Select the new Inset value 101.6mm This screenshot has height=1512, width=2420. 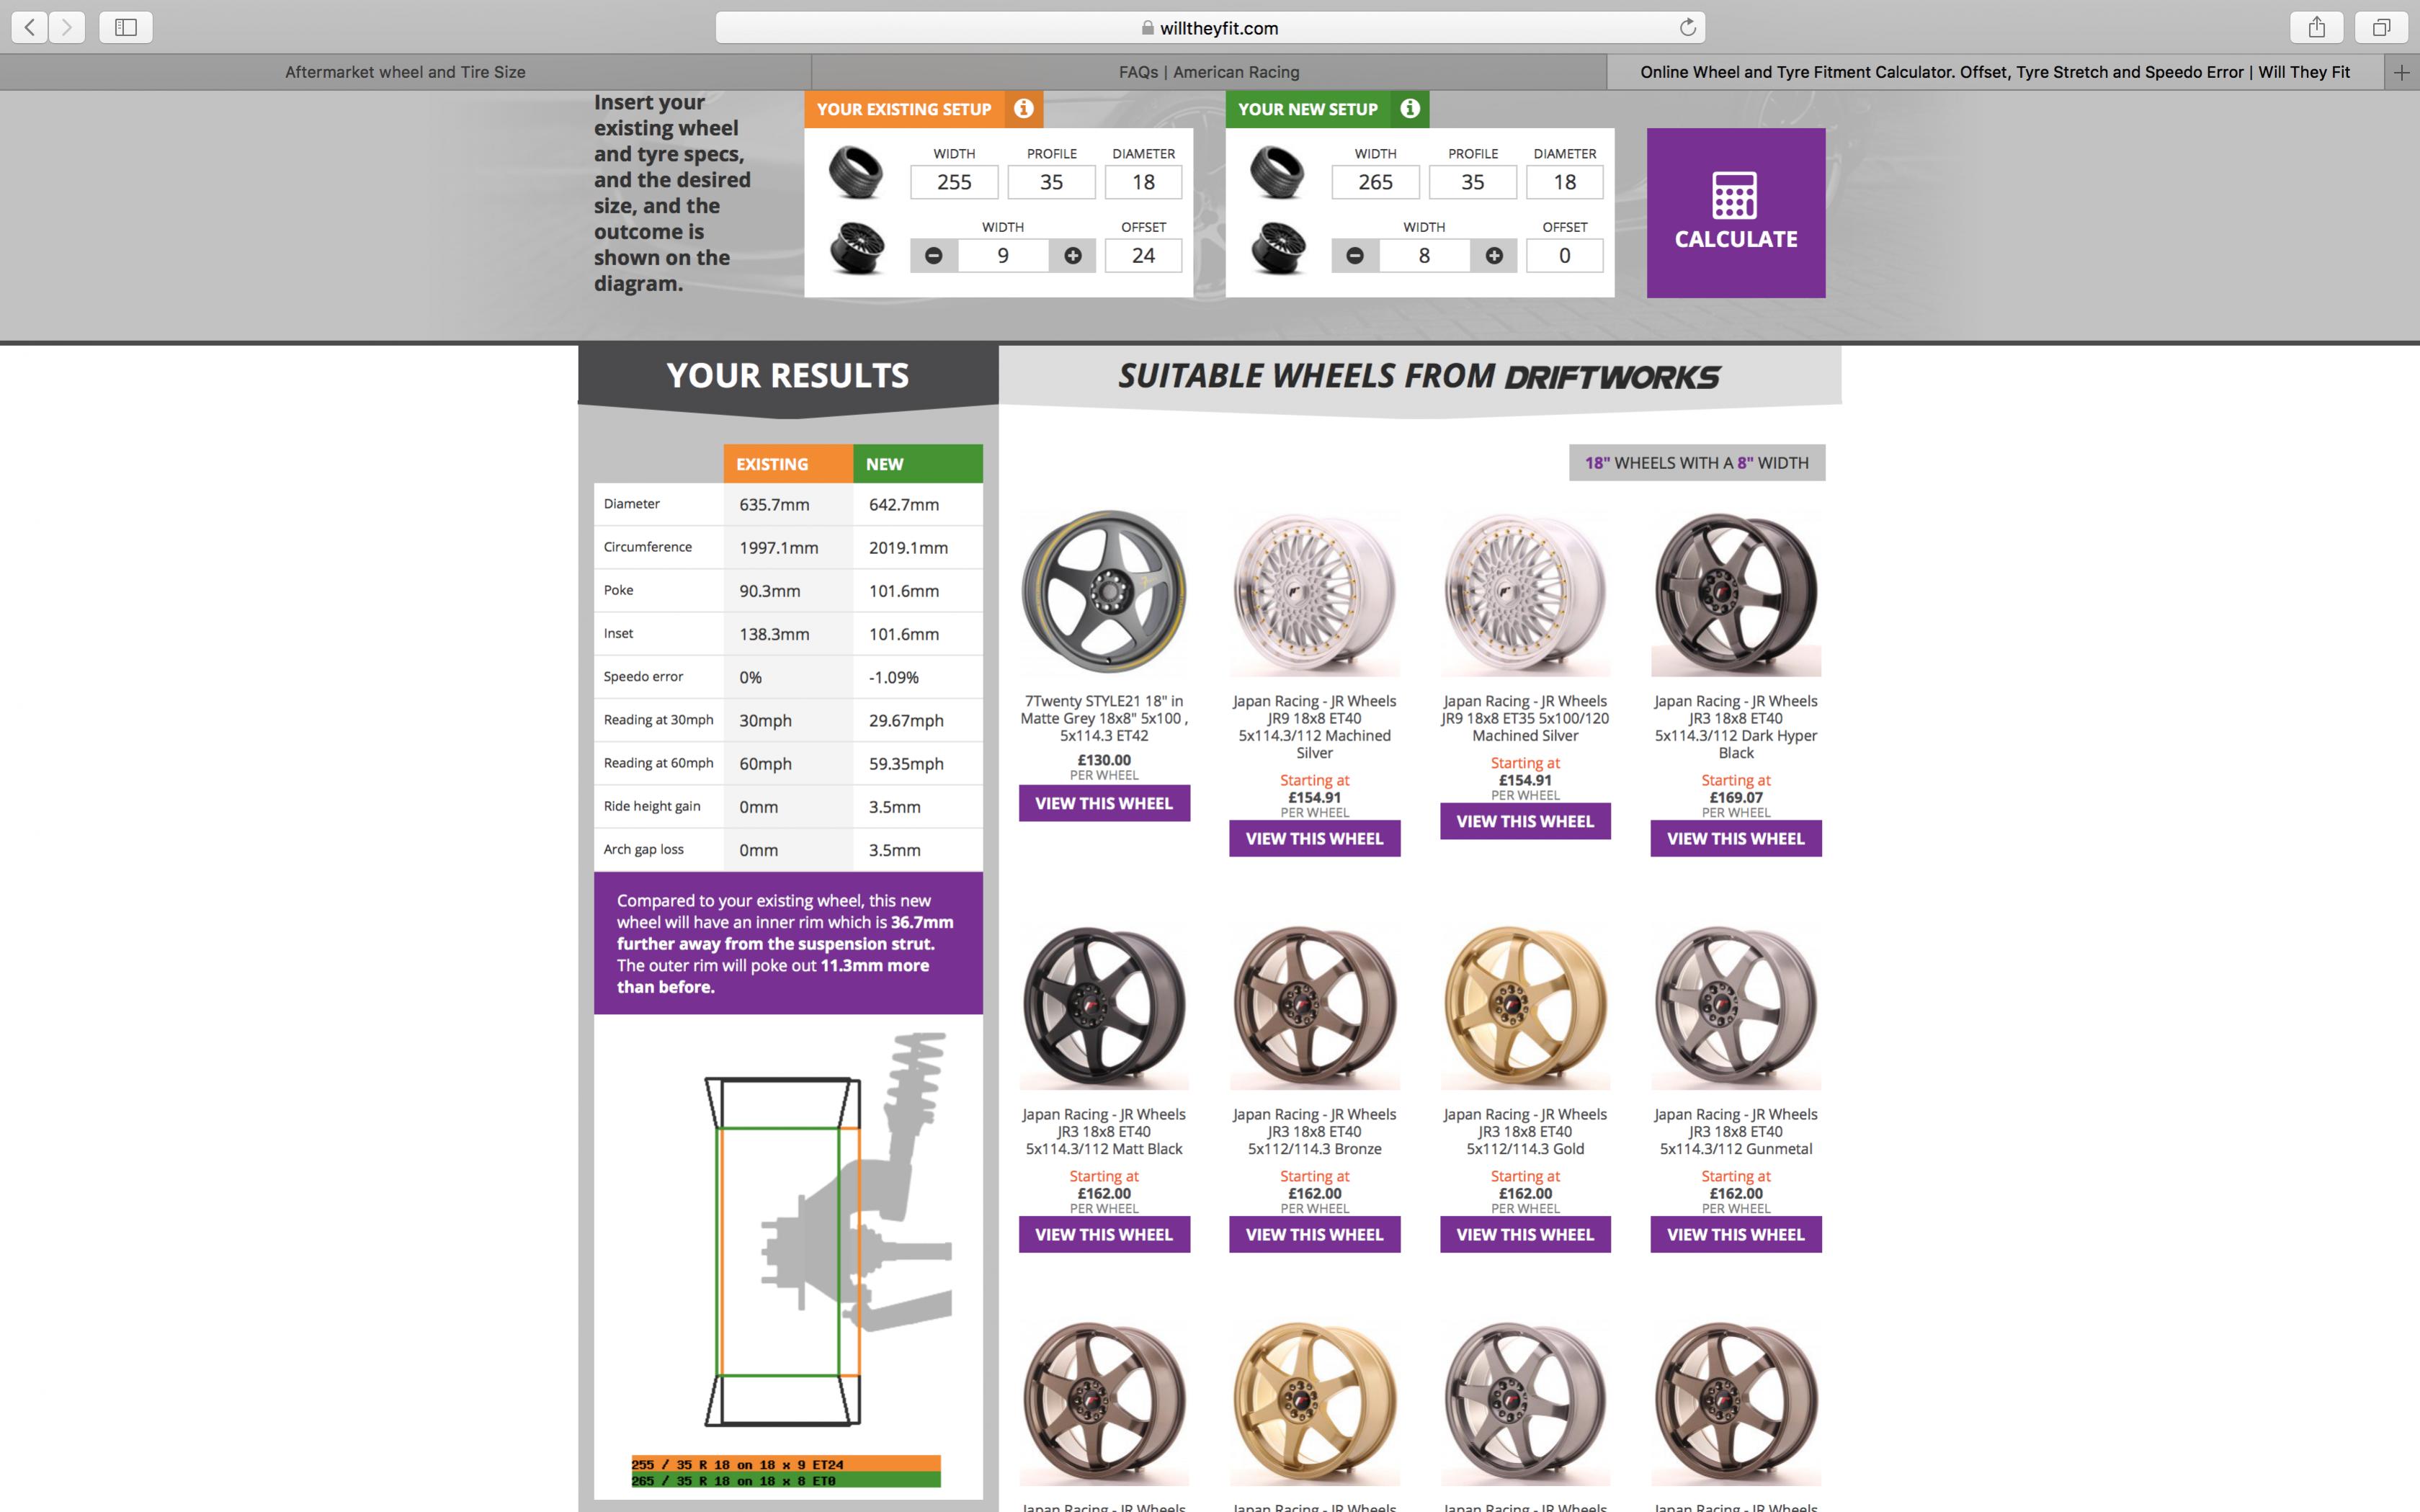click(x=904, y=634)
